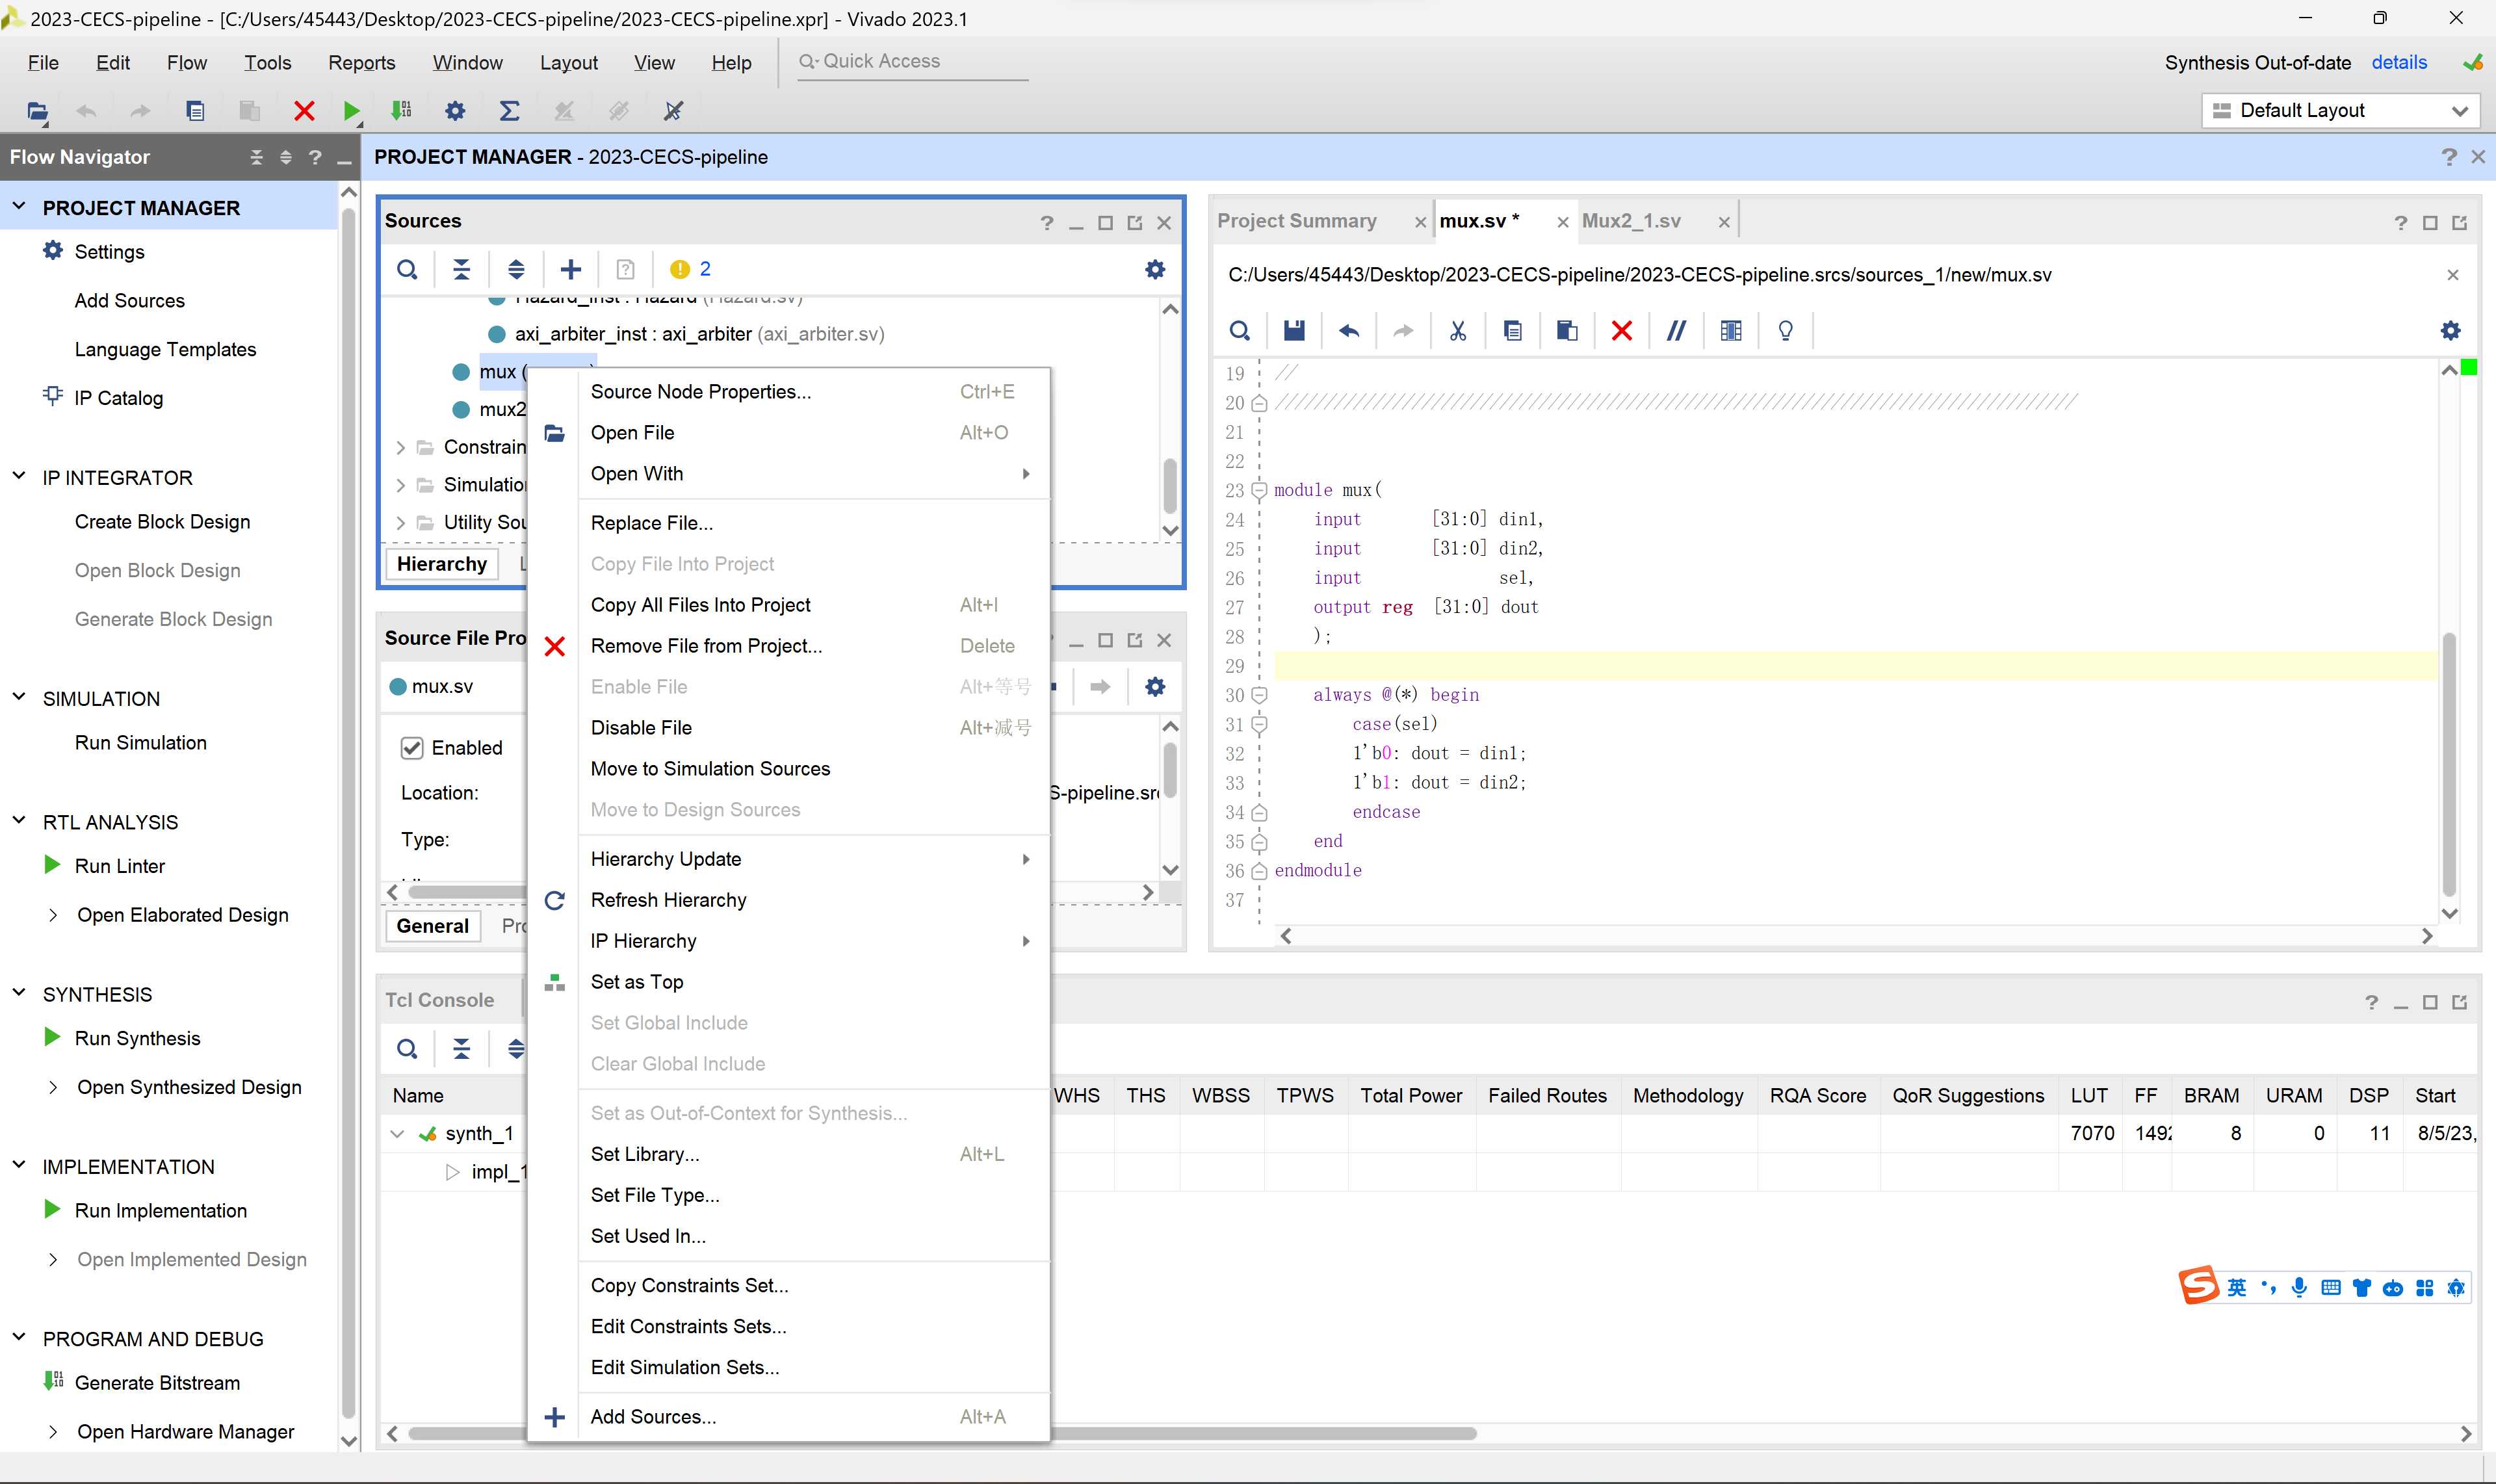The image size is (2496, 1484).
Task: Click Cut scissors icon in editor toolbar
Action: click(x=1458, y=331)
